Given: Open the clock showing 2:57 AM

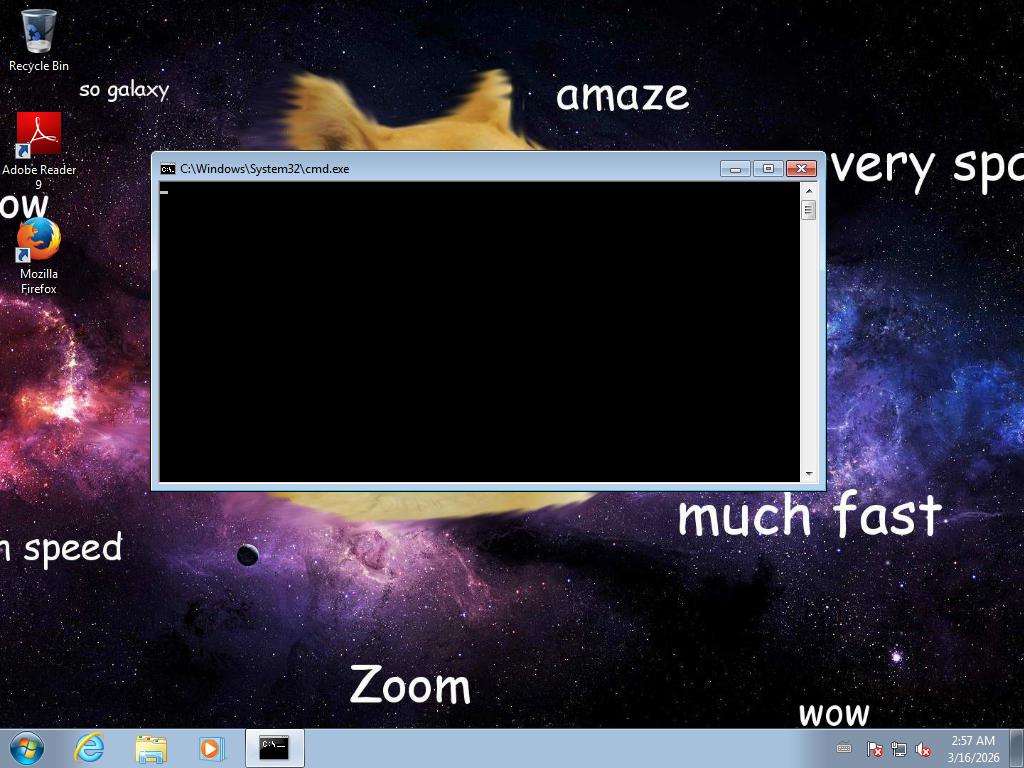Looking at the screenshot, I should pos(972,748).
